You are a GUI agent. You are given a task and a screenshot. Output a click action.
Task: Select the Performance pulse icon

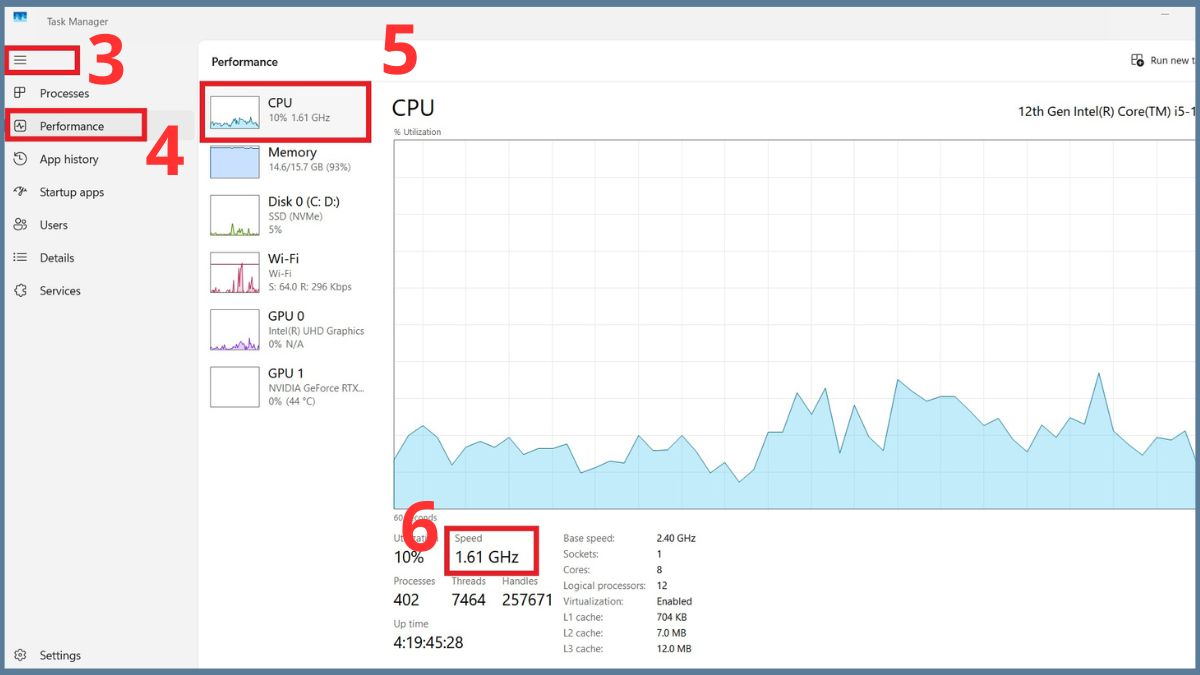20,126
